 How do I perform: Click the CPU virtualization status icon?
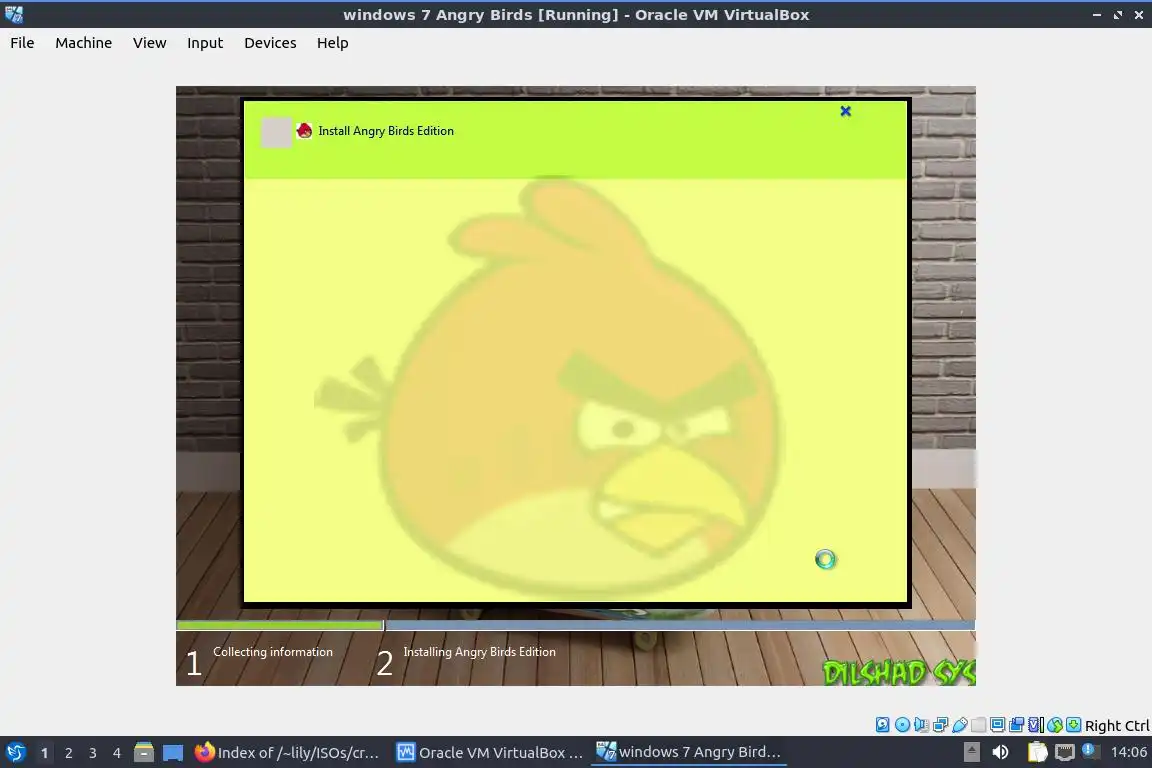tap(1036, 725)
